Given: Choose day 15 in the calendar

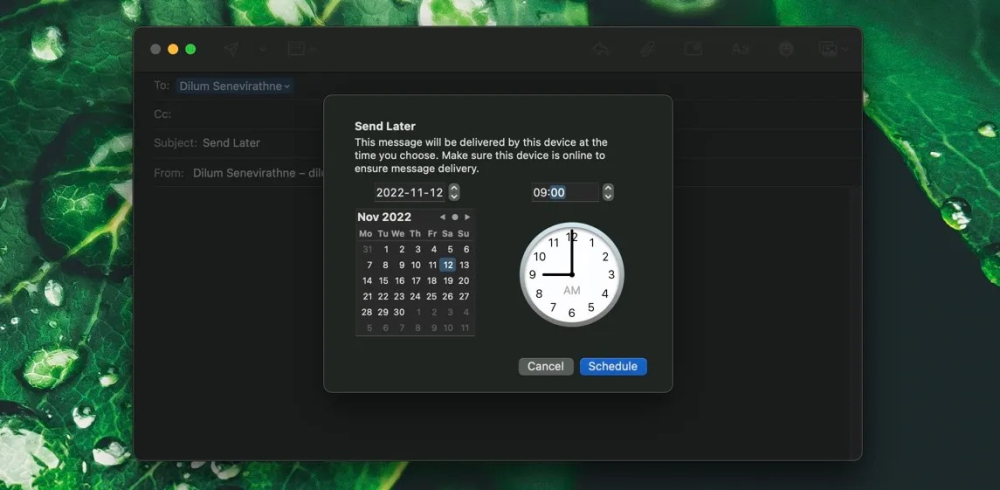Looking at the screenshot, I should (383, 281).
